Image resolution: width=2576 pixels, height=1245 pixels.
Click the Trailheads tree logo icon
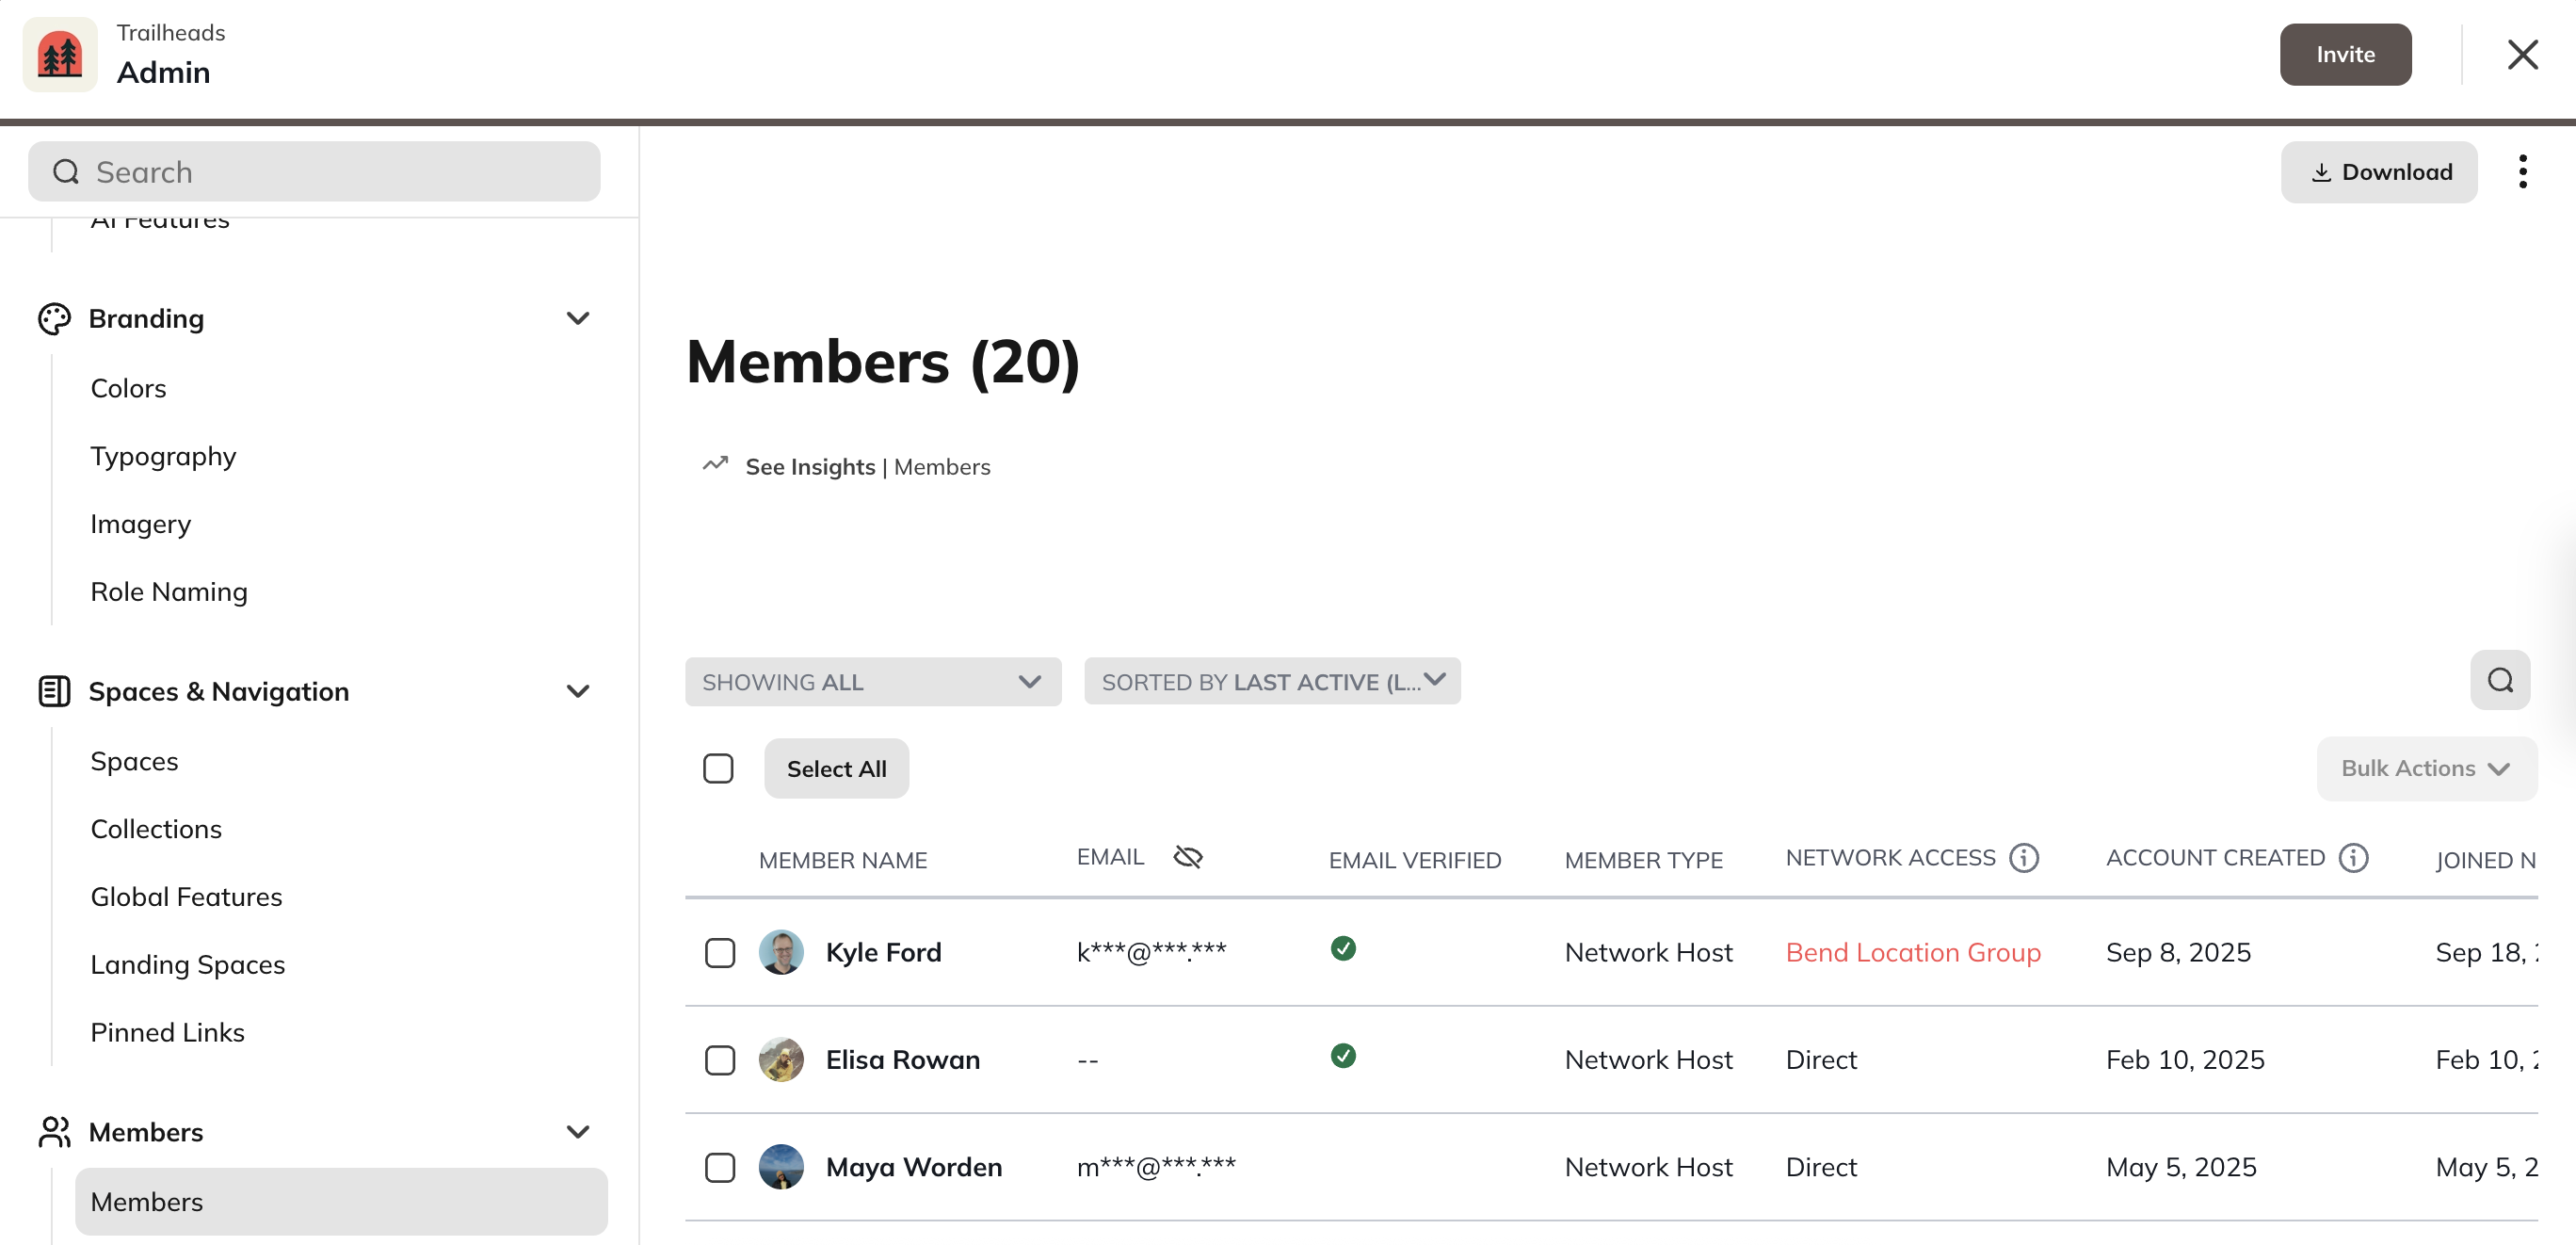(60, 55)
